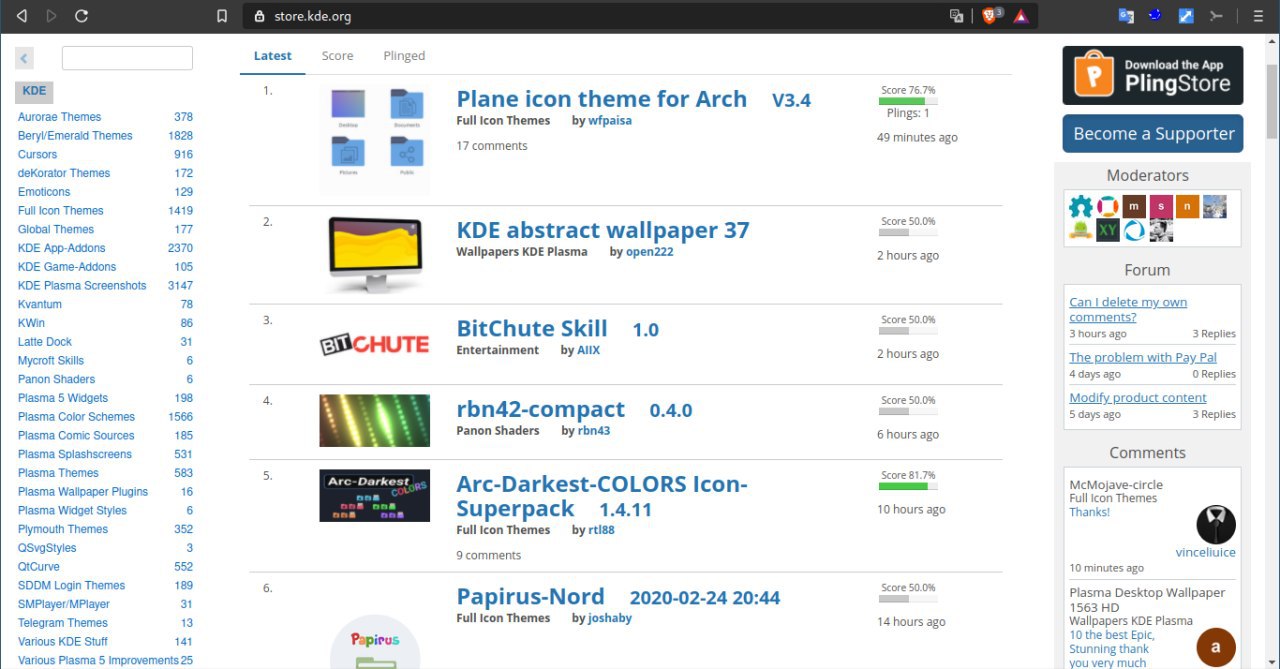
Task: Click the browser forward arrow
Action: (52, 16)
